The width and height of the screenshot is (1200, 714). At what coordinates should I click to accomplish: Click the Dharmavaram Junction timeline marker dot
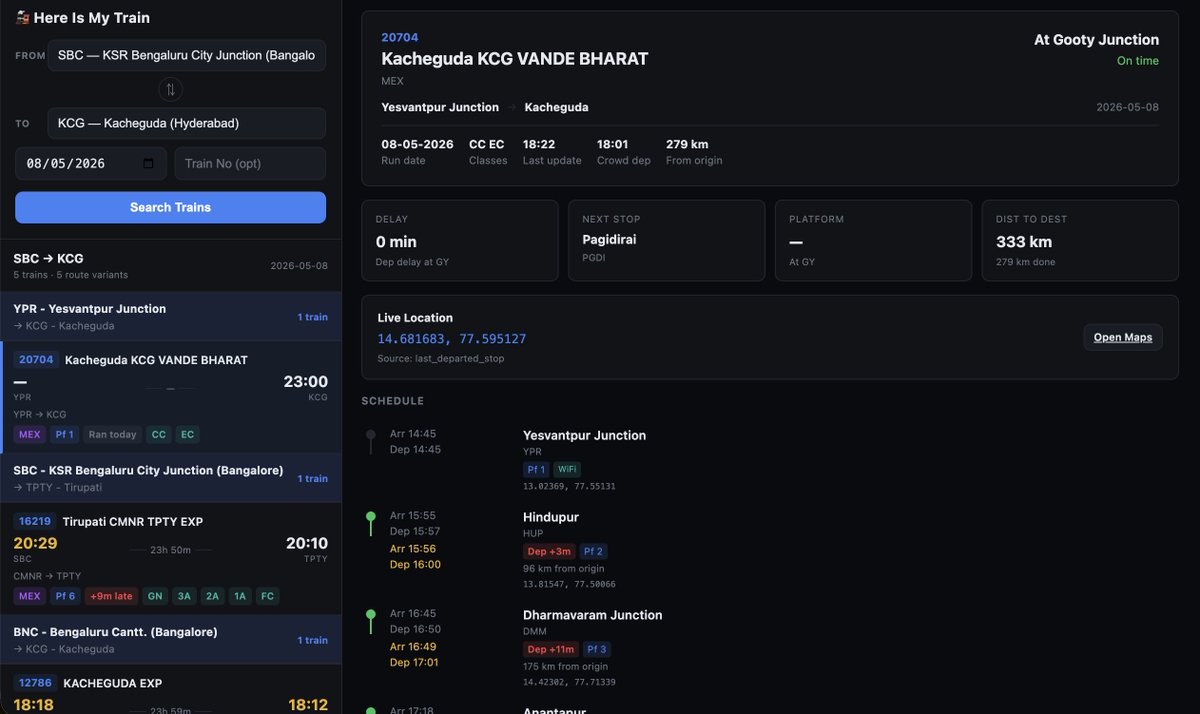371,614
